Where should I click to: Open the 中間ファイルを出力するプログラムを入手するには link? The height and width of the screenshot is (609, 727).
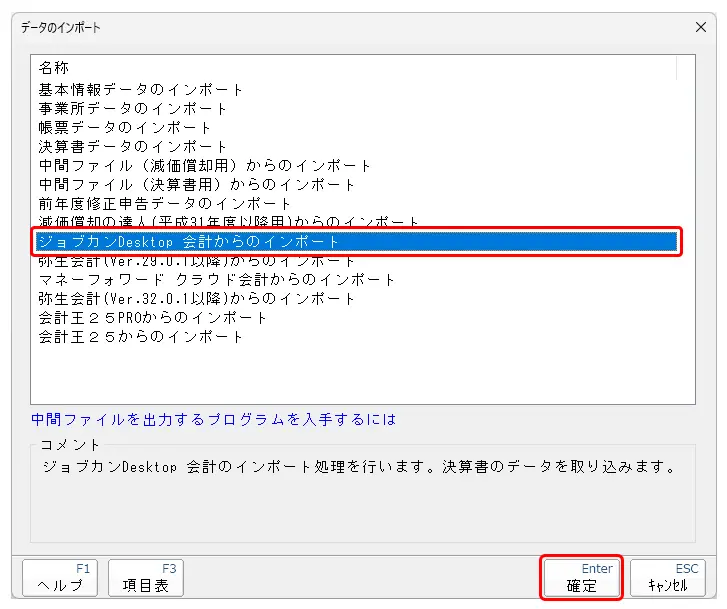tap(214, 420)
